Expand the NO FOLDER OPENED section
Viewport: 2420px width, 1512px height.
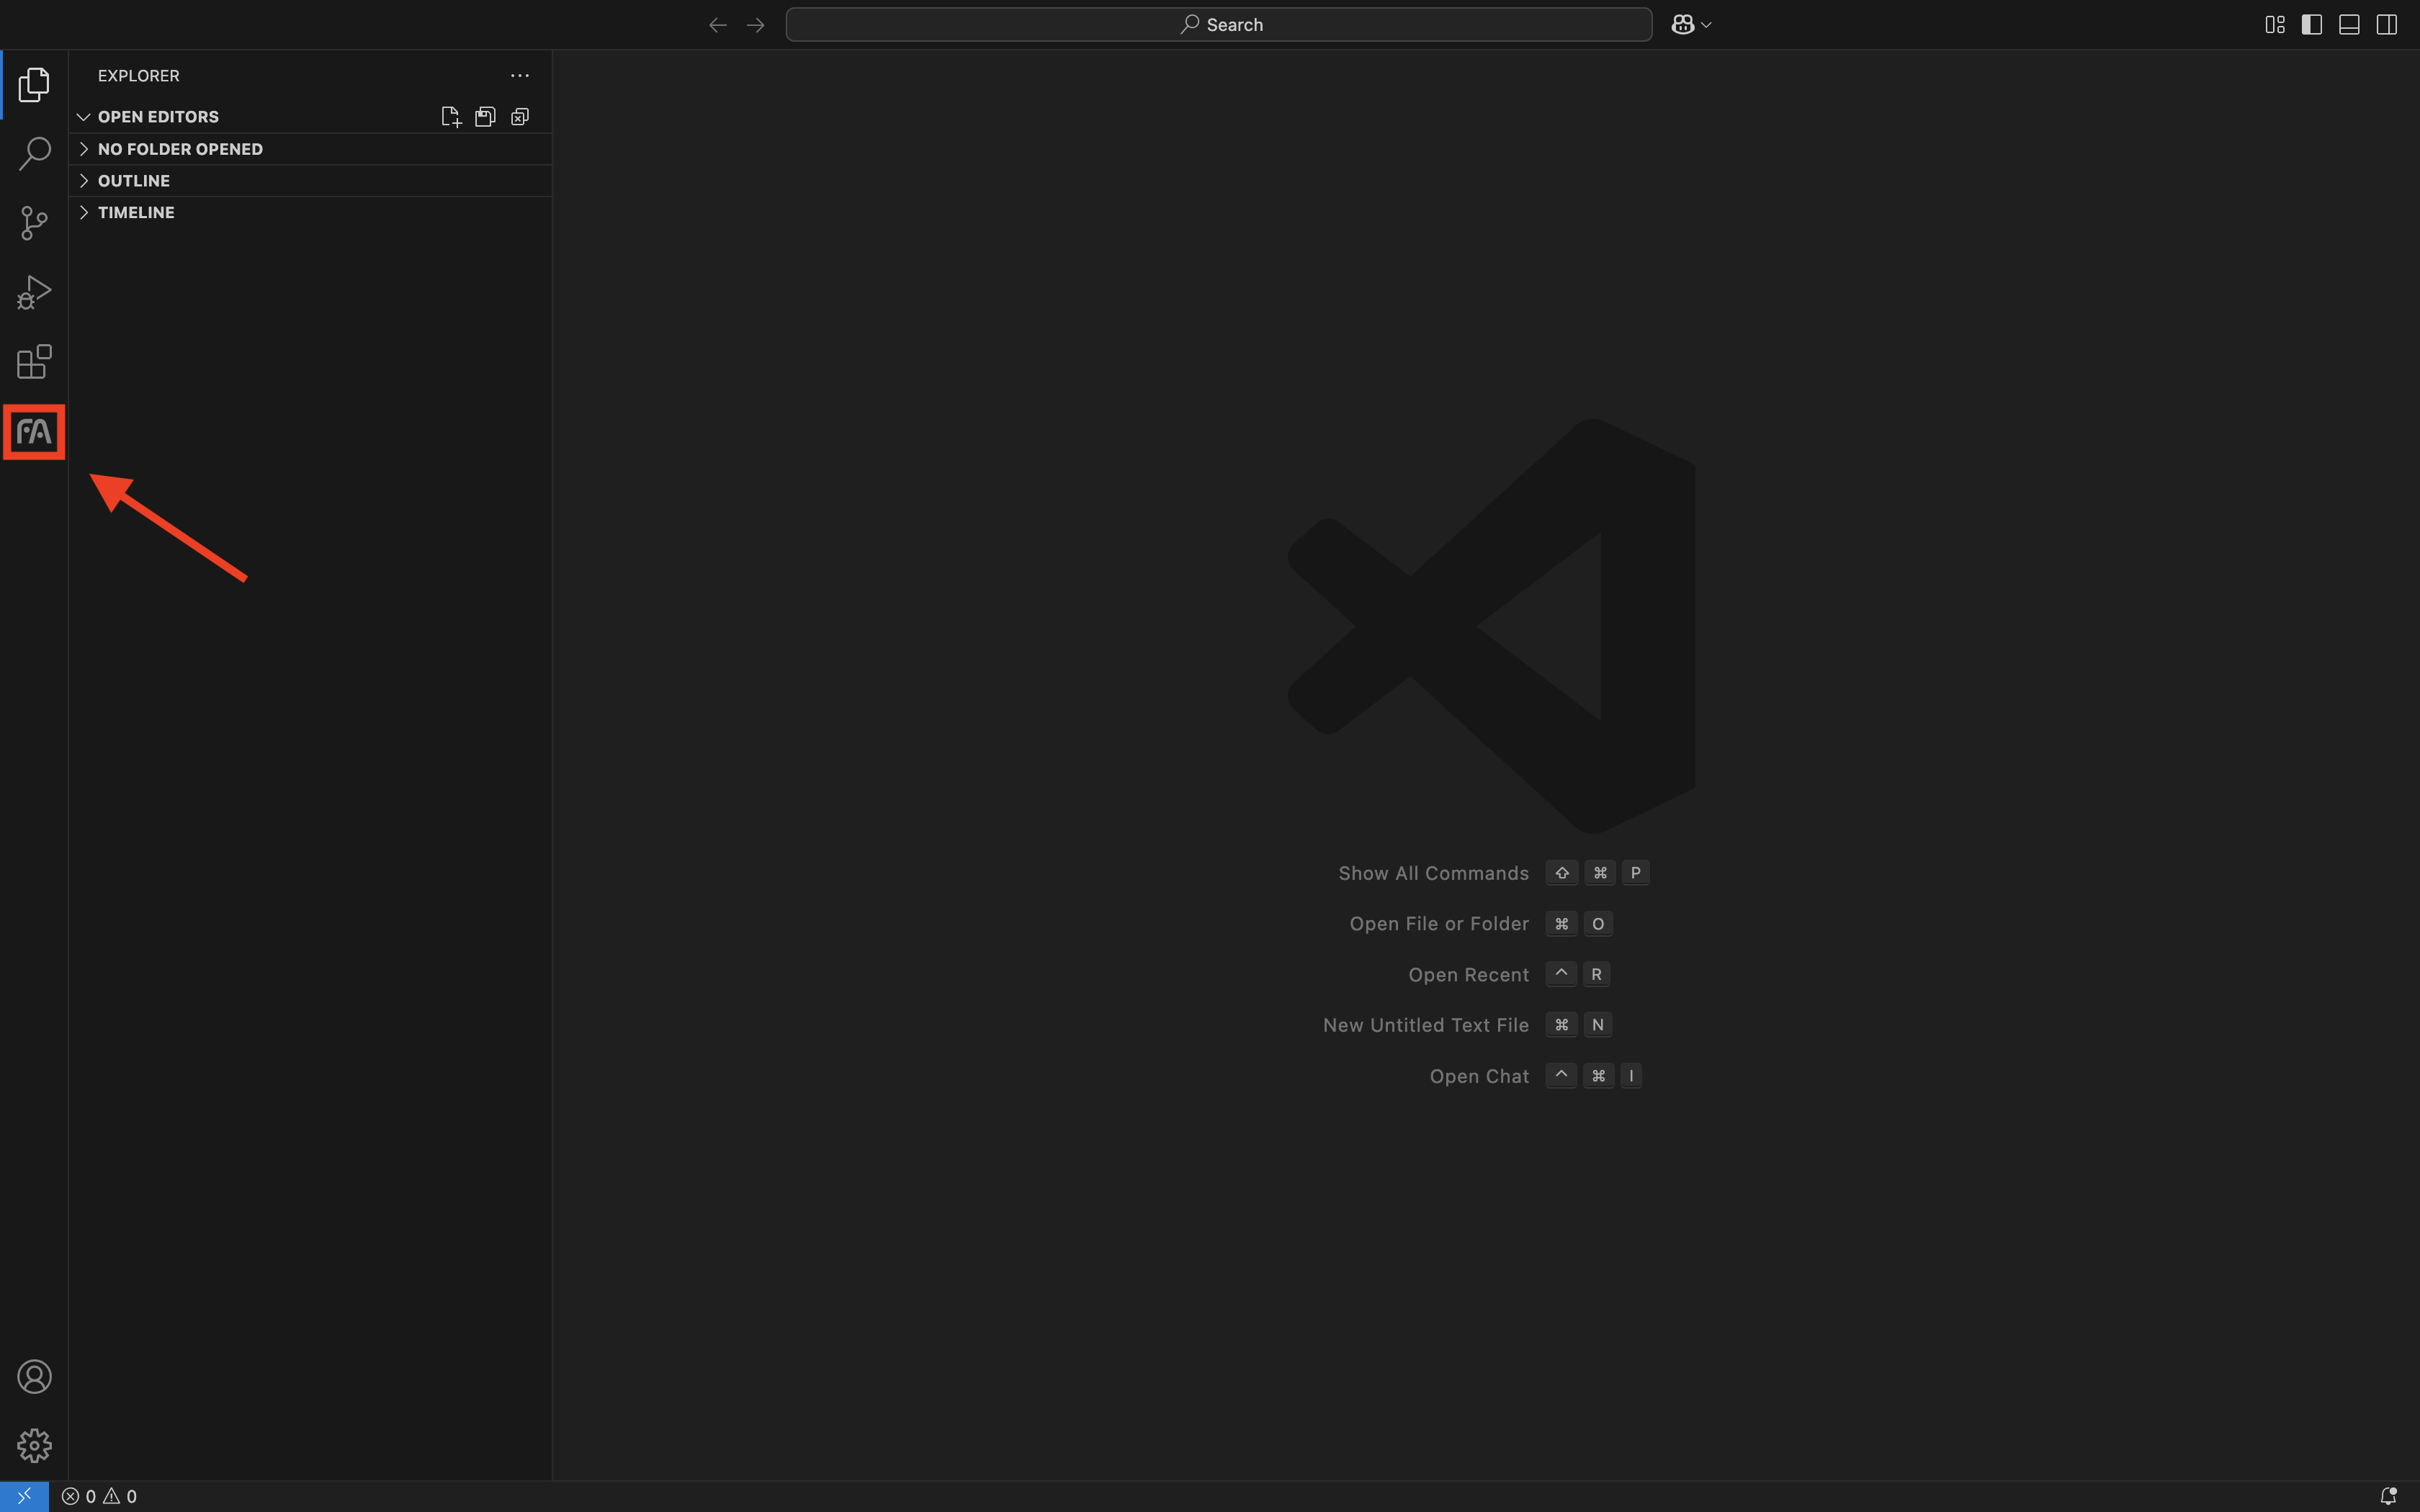click(x=310, y=149)
